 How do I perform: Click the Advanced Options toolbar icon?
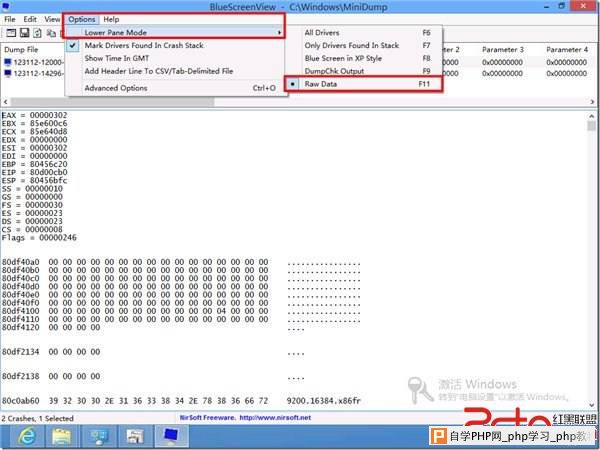[11, 33]
